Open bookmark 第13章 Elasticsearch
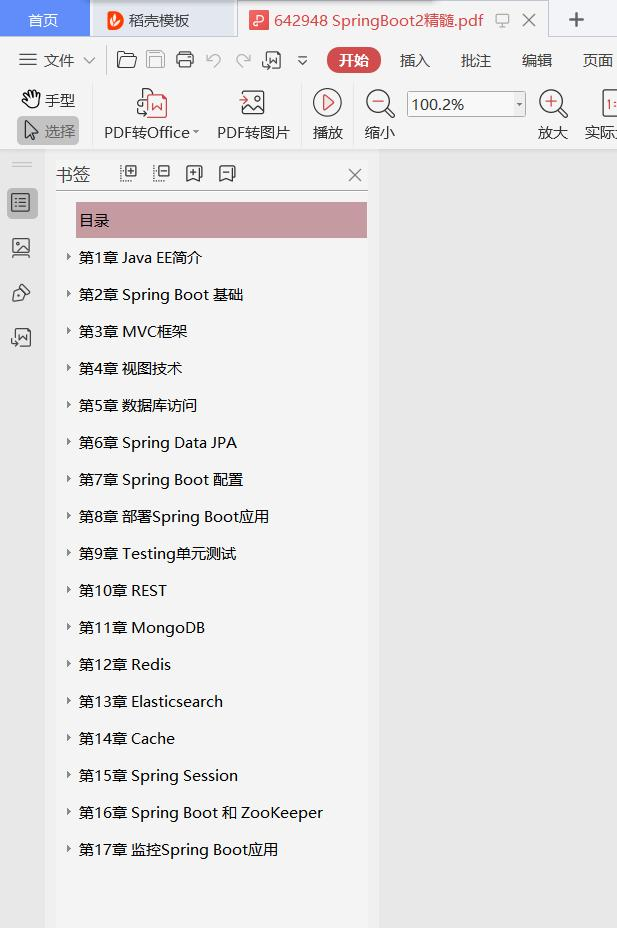 [x=151, y=702]
